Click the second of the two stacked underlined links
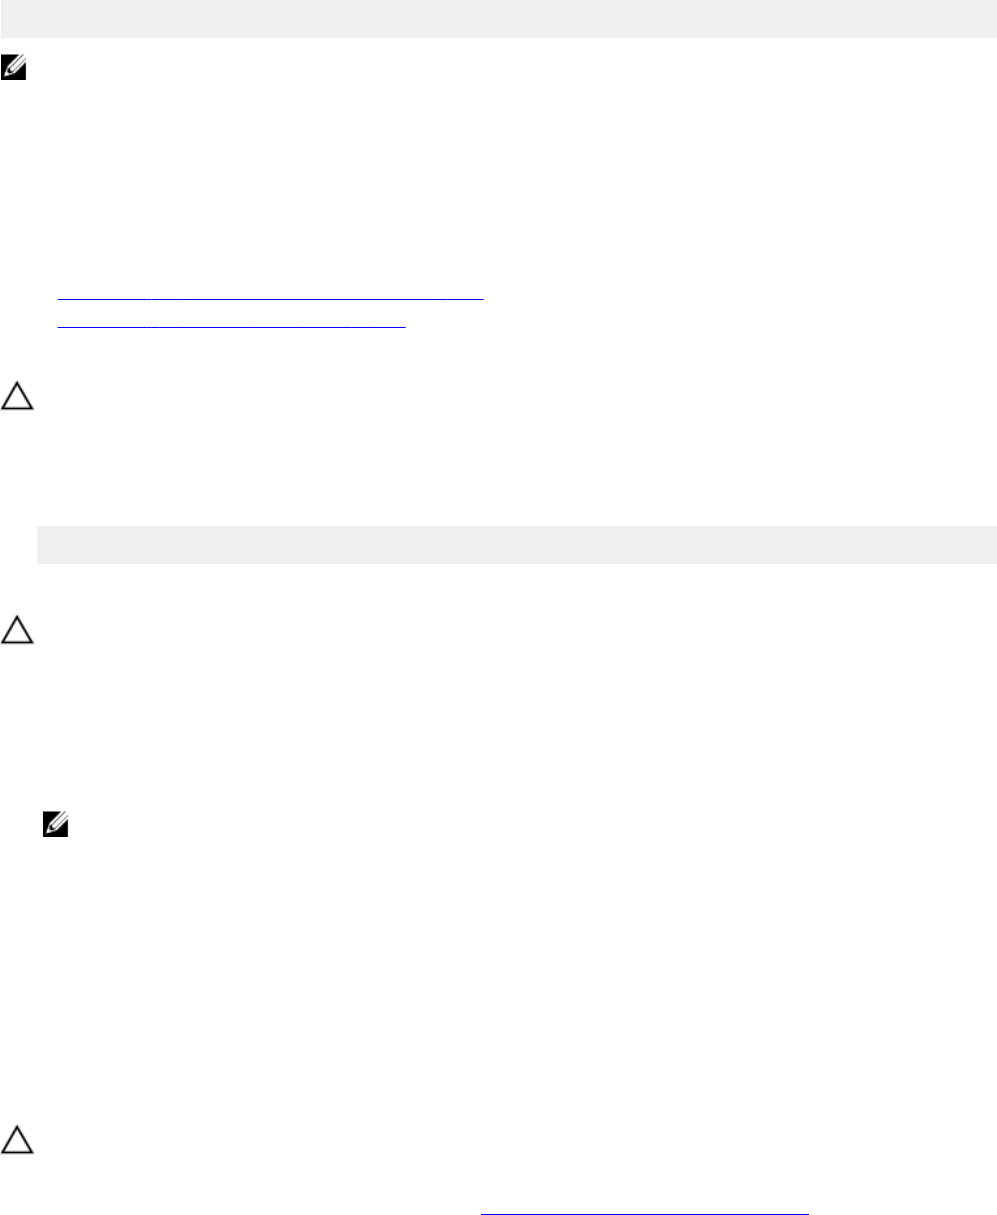The width and height of the screenshot is (997, 1215). click(232, 325)
